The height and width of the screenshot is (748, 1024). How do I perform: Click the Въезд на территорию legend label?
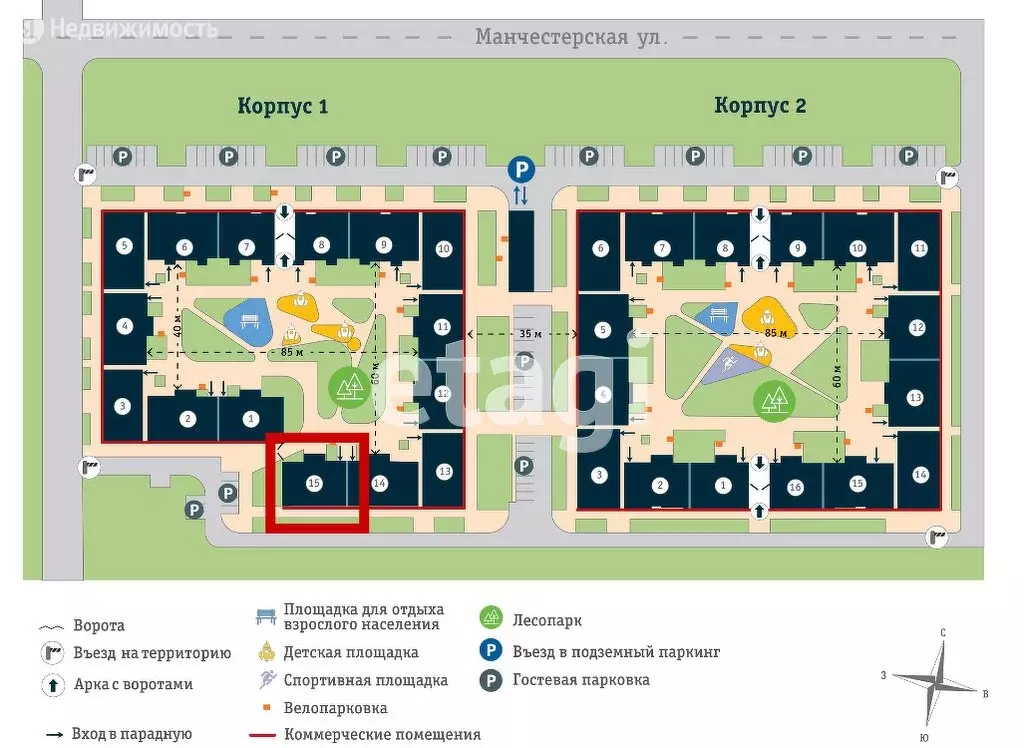[152, 653]
